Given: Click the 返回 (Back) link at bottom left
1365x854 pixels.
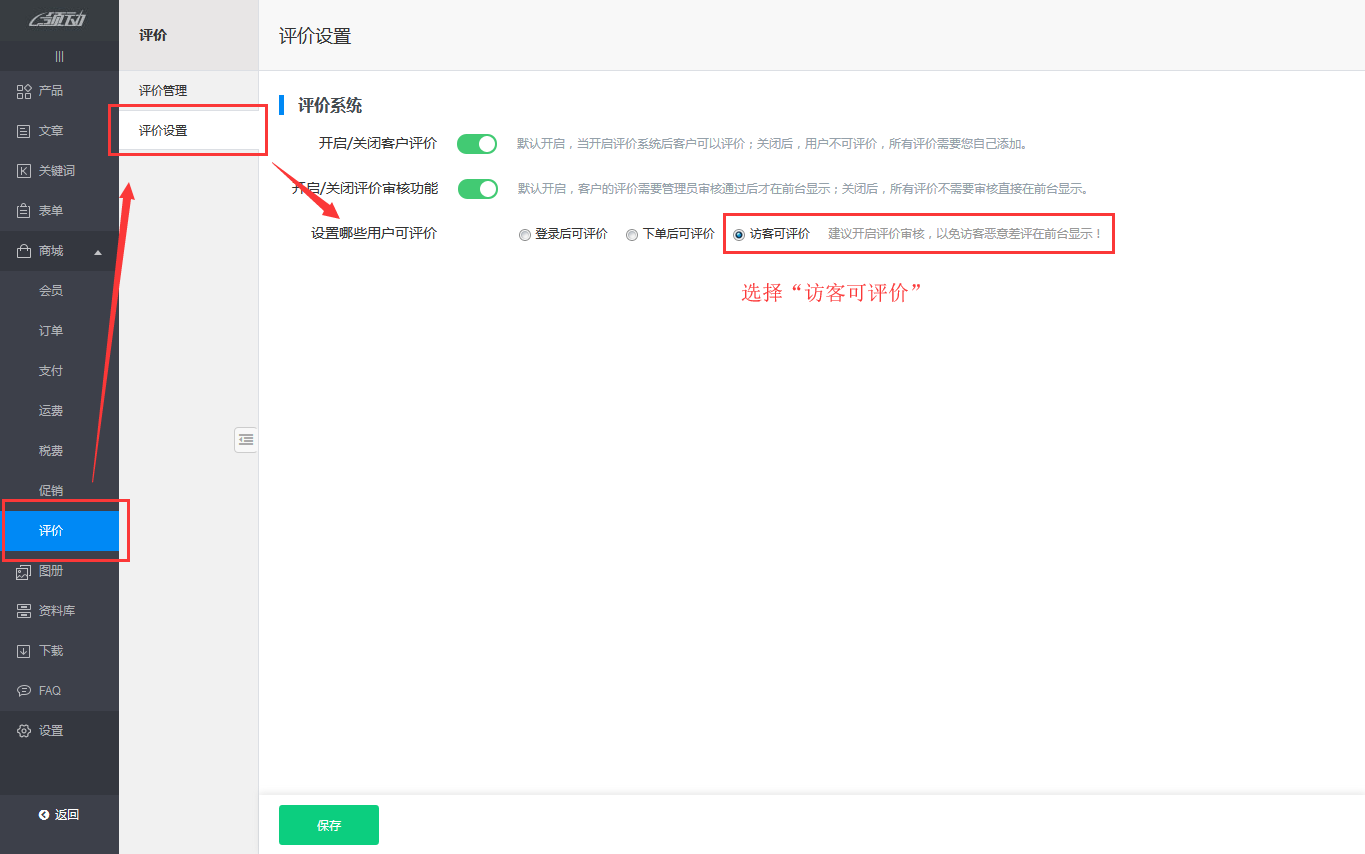Looking at the screenshot, I should tap(58, 814).
